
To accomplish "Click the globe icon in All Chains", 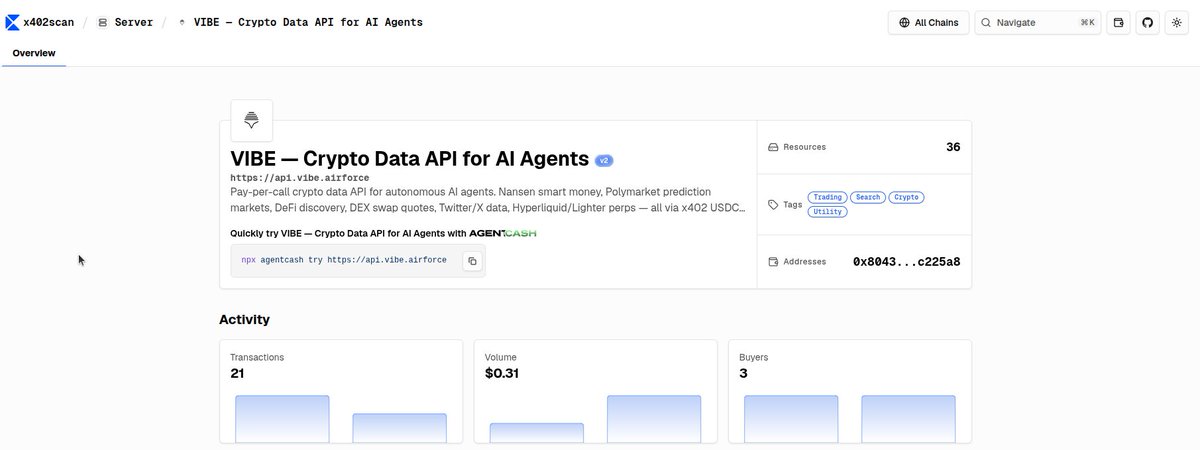I will coord(904,22).
